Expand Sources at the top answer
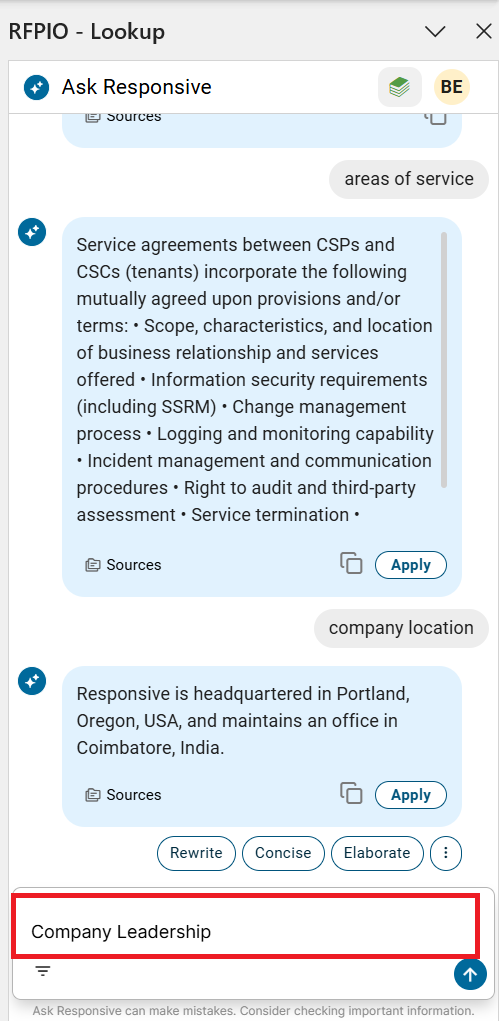499x1021 pixels. coord(123,117)
